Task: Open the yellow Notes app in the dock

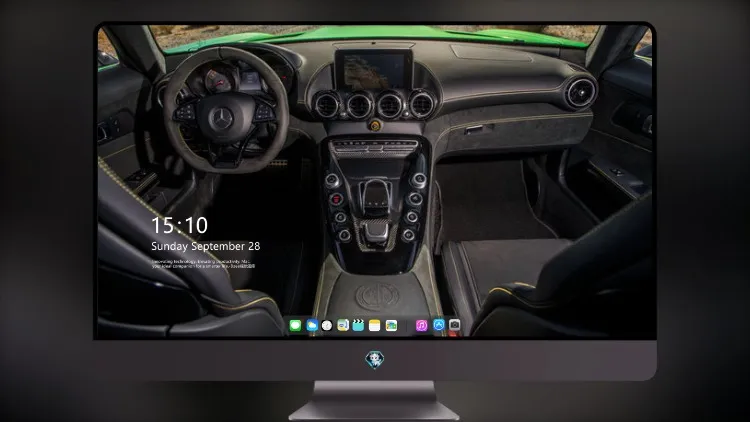Action: click(x=375, y=325)
